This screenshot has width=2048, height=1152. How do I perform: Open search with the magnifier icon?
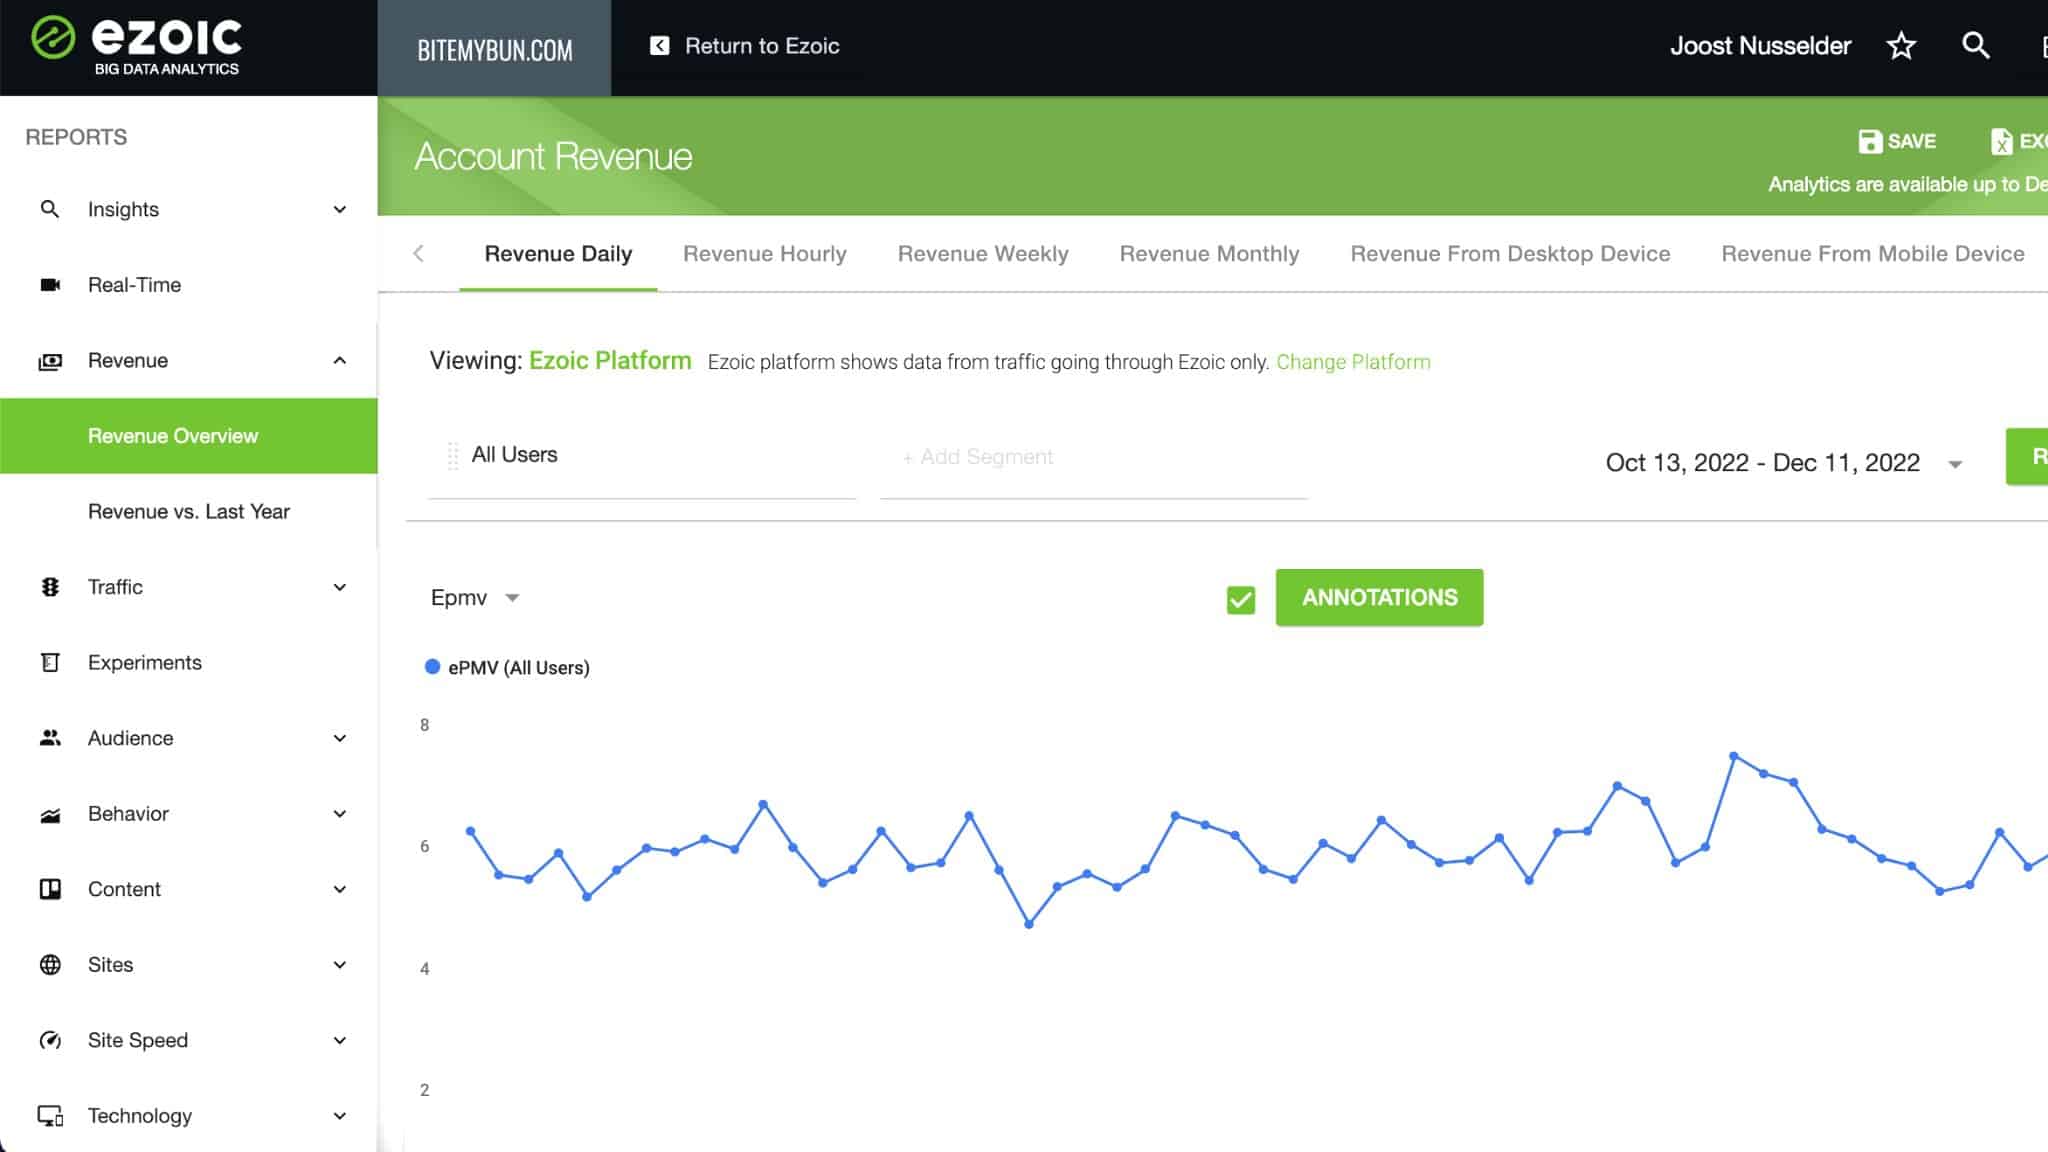[x=1975, y=45]
